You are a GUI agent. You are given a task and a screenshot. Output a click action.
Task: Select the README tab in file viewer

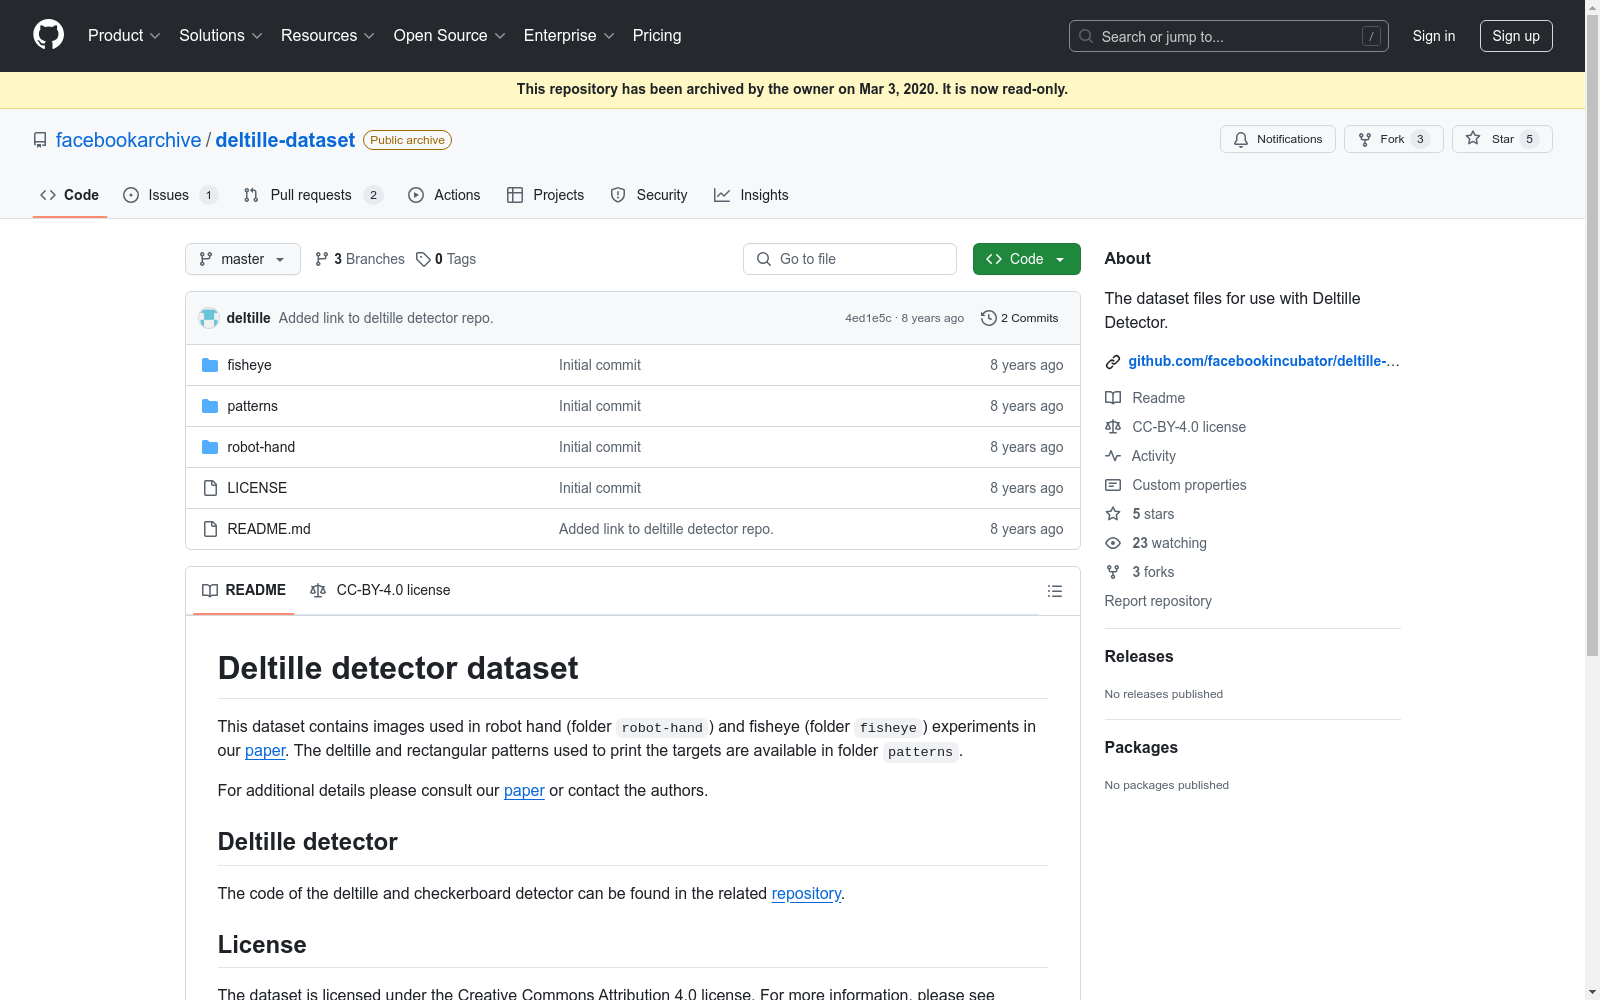click(244, 590)
